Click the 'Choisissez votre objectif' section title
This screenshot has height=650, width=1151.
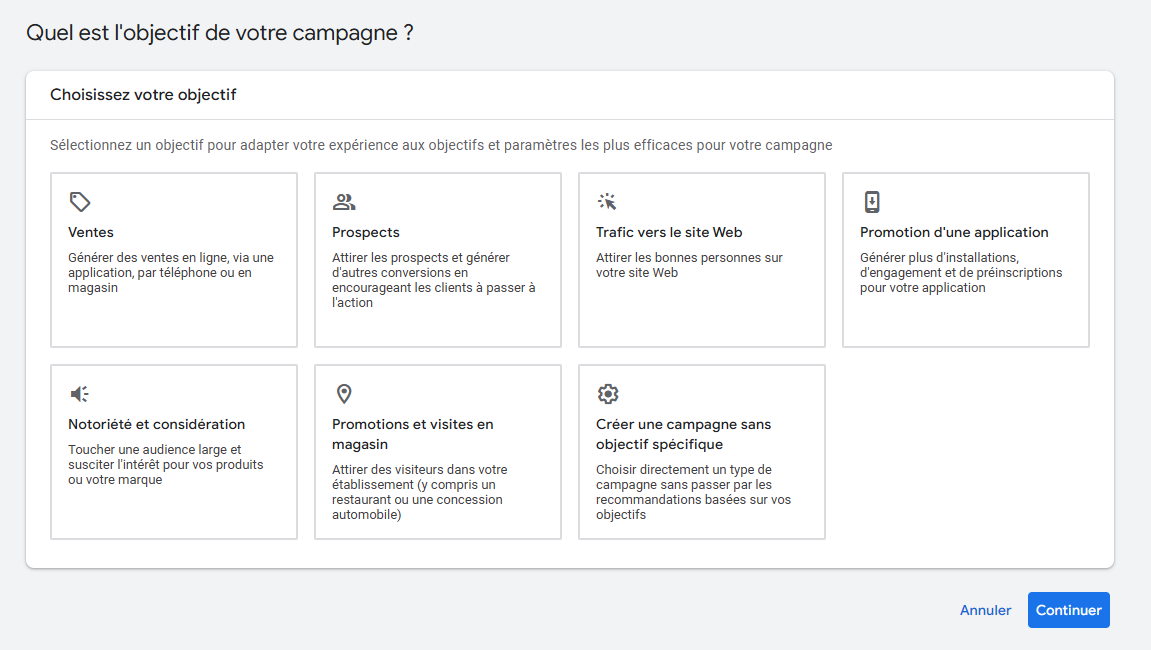pyautogui.click(x=143, y=95)
